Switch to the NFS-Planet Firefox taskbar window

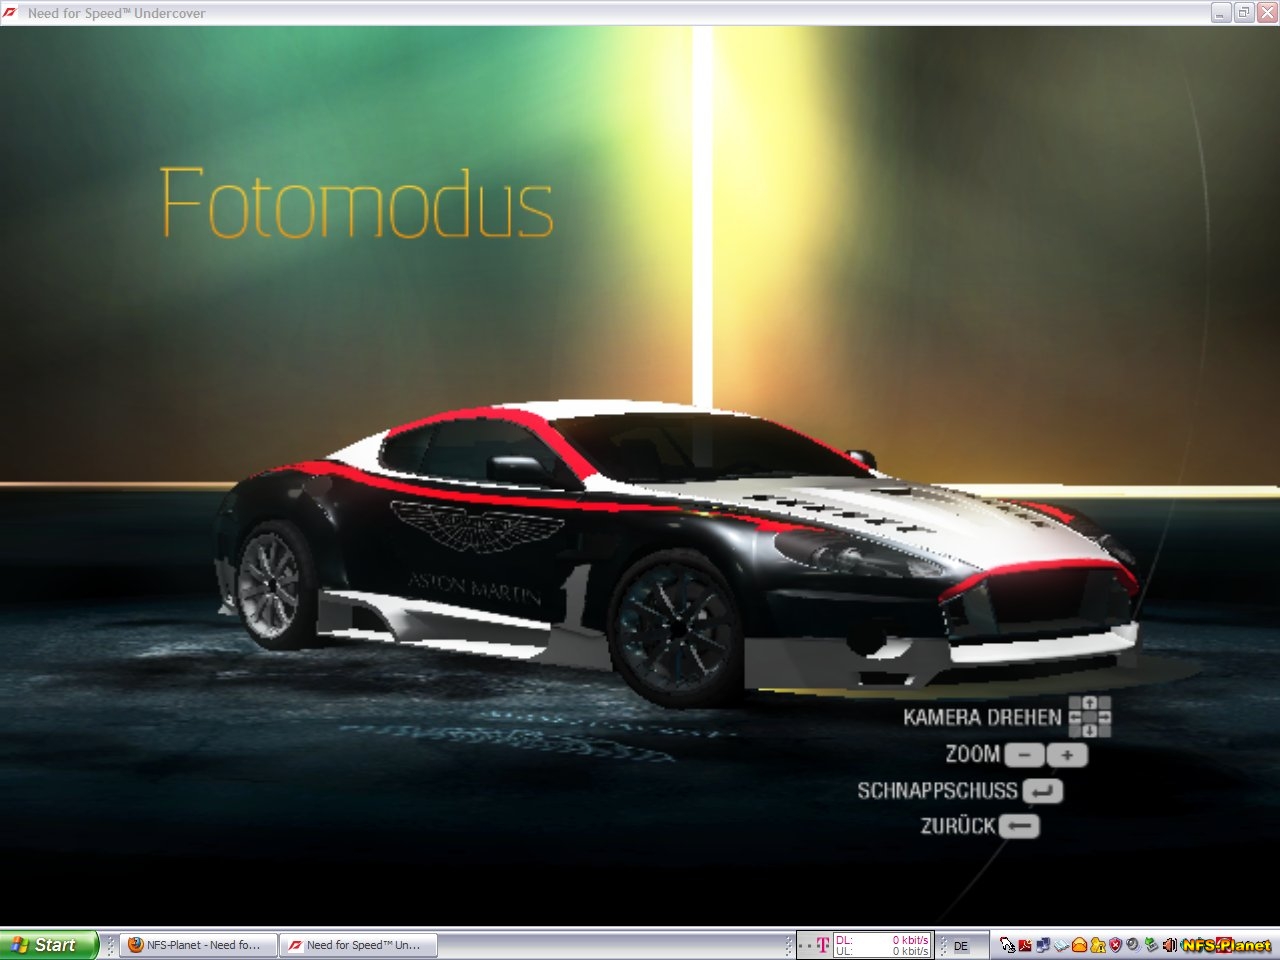coord(198,945)
